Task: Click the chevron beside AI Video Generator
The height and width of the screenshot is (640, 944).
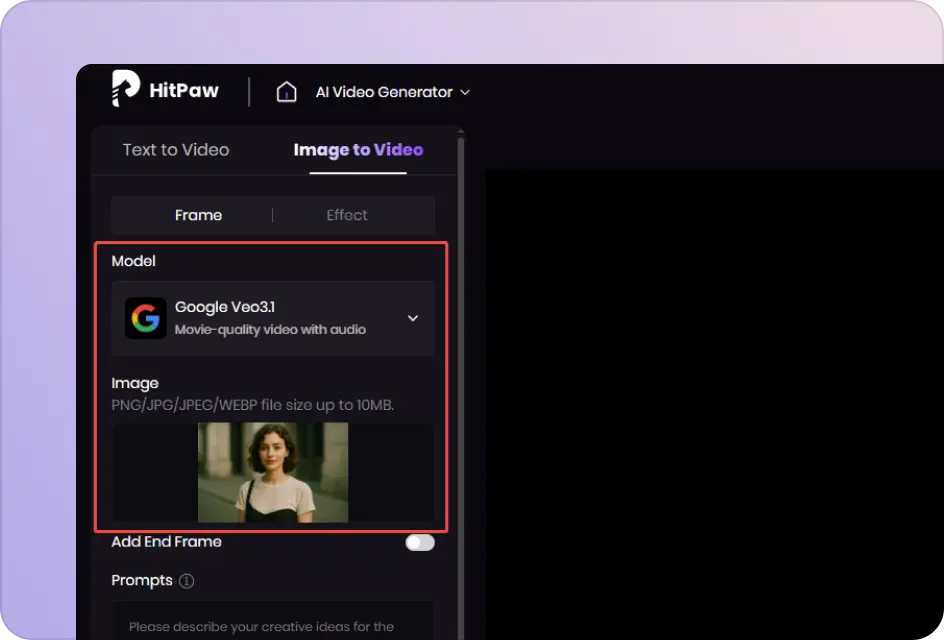Action: 465,92
